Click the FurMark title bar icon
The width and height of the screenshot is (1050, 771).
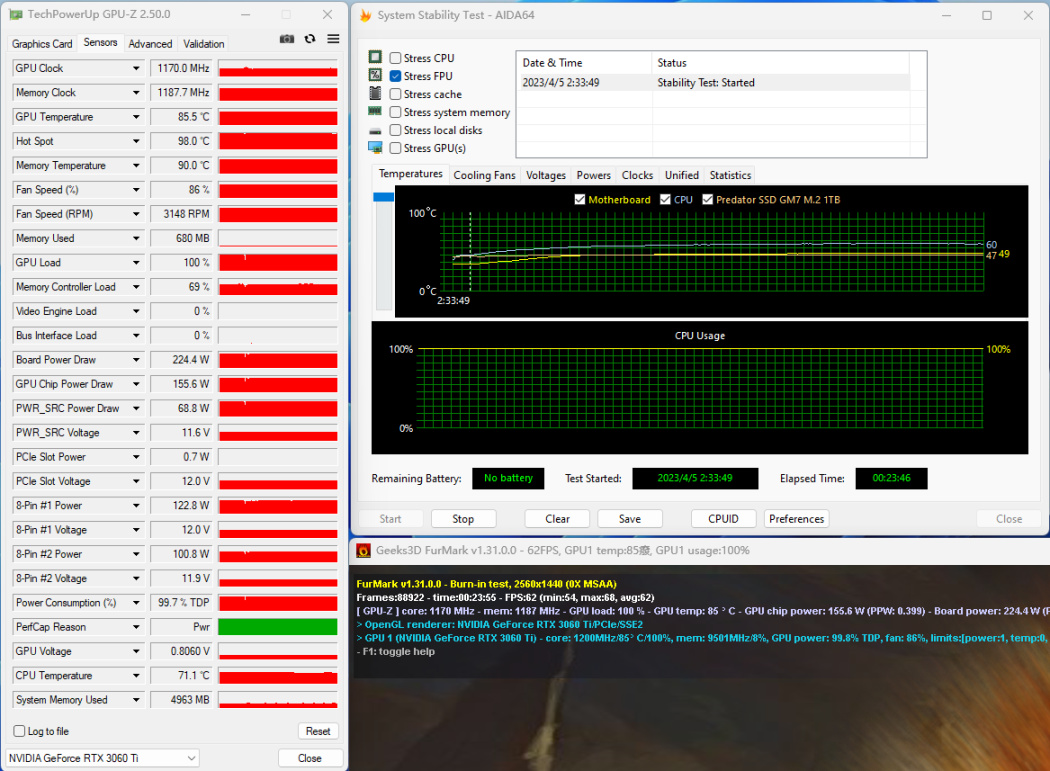pos(364,551)
